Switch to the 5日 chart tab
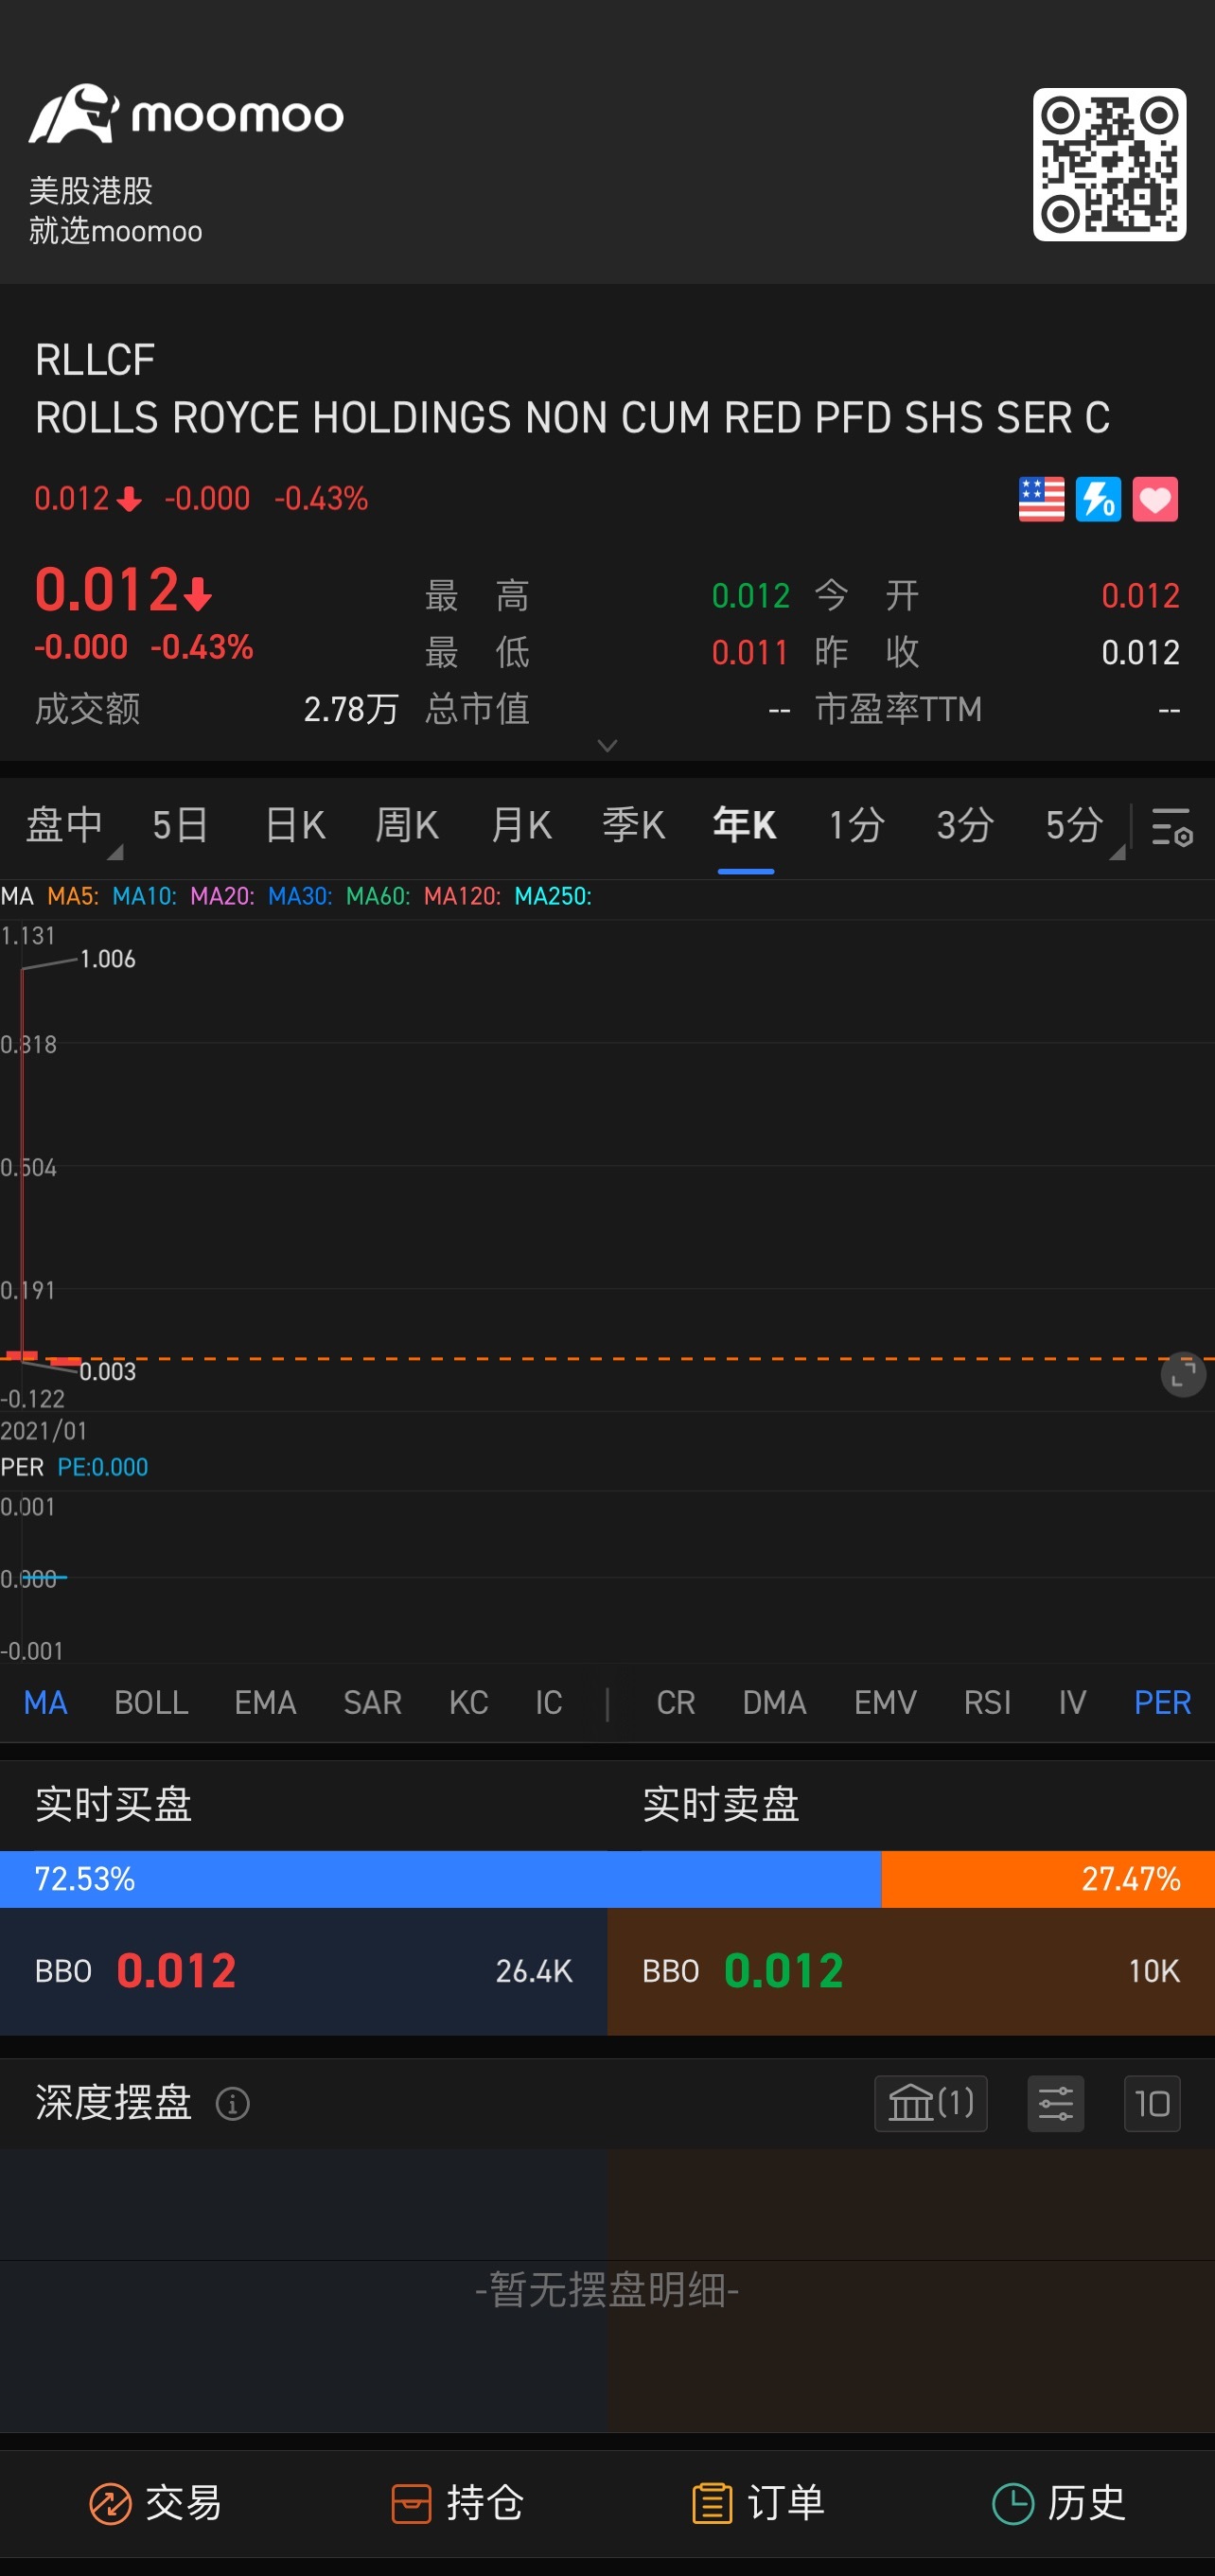Viewport: 1215px width, 2576px height. click(180, 825)
